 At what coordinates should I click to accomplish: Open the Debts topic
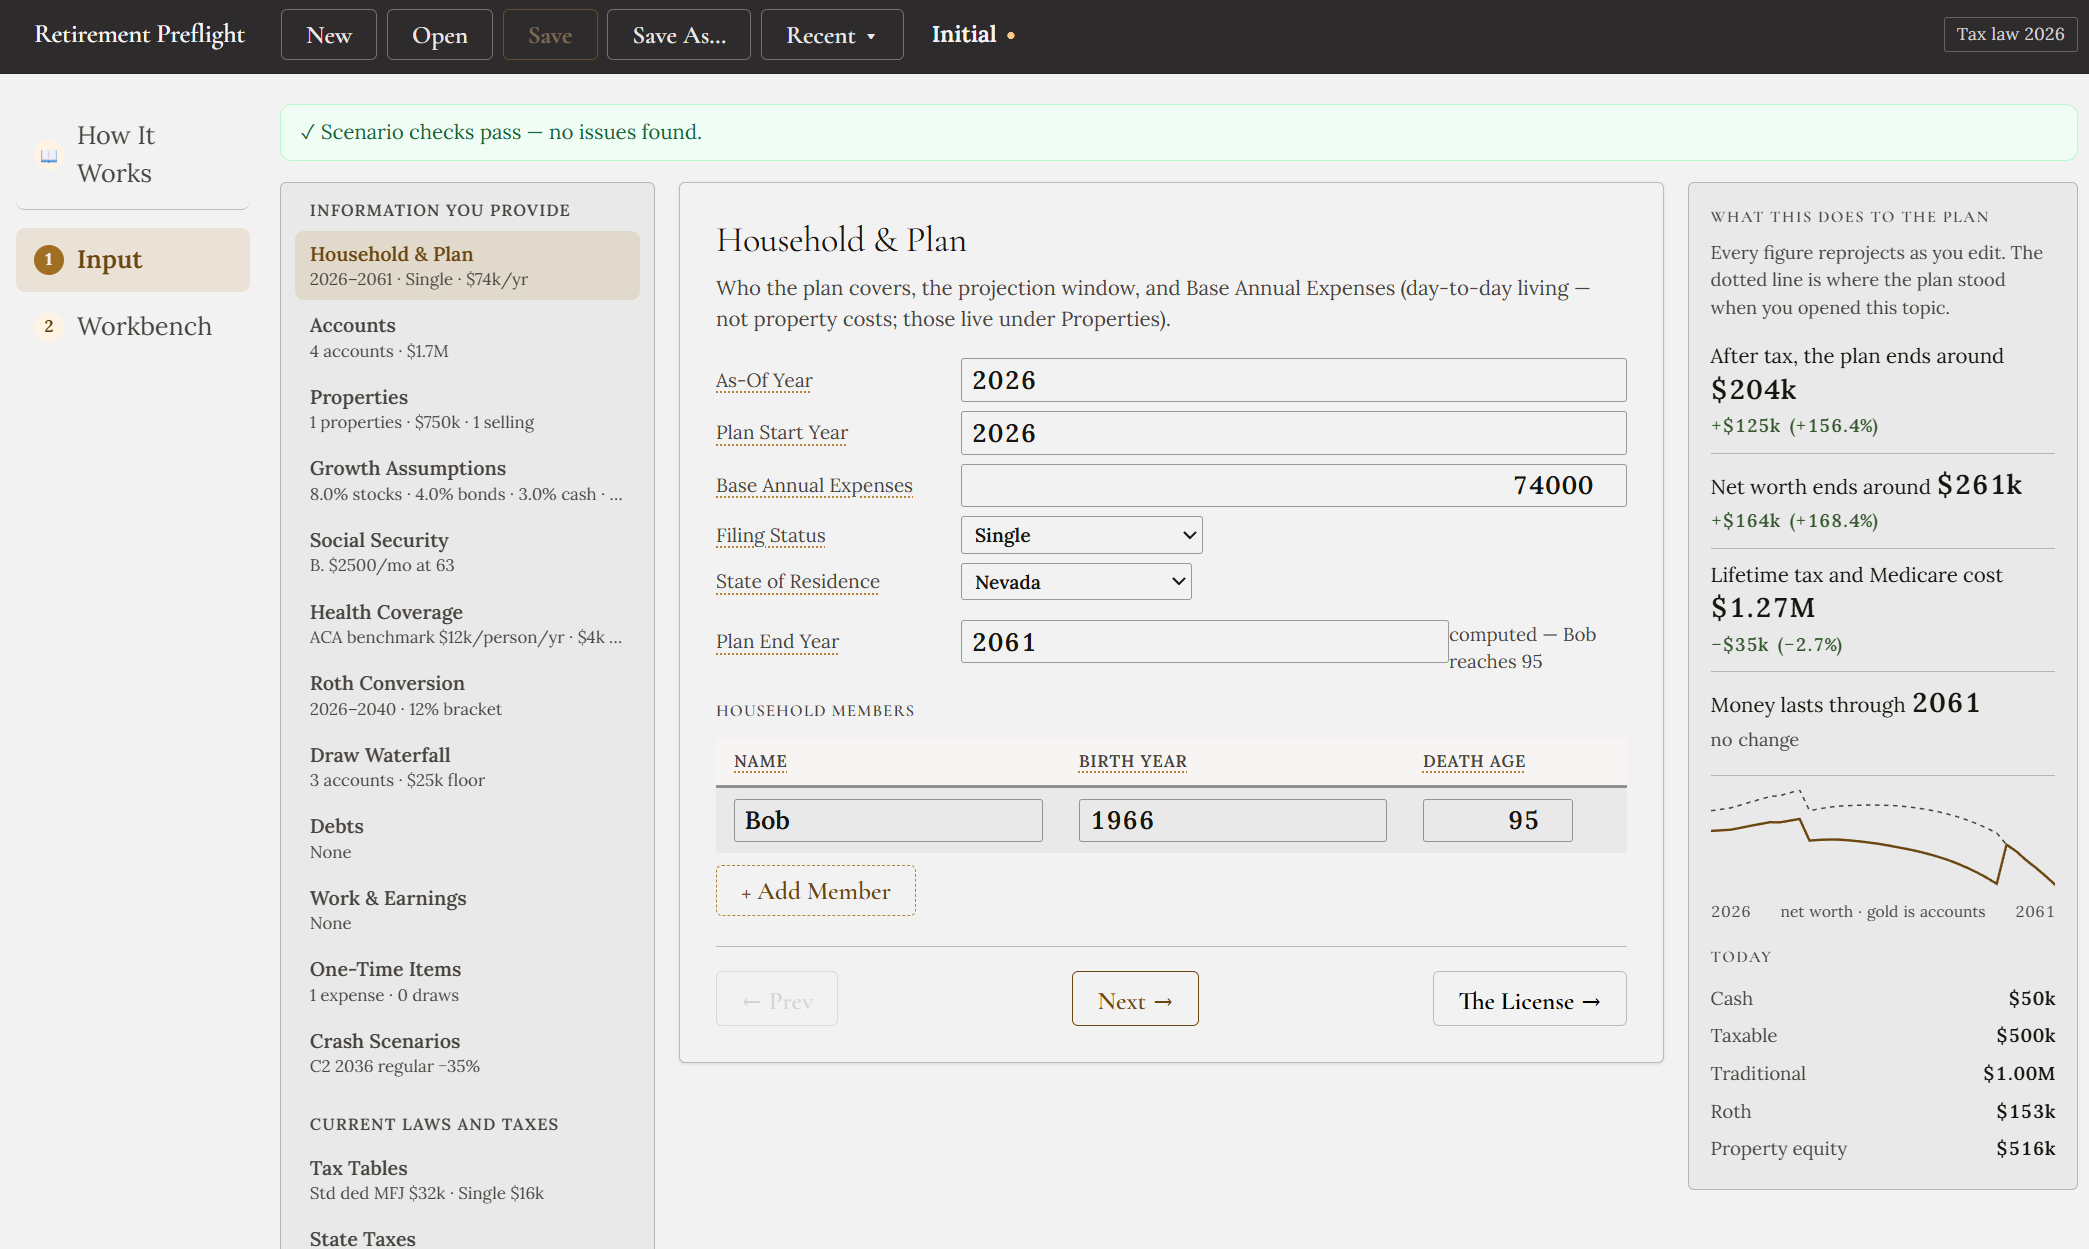coord(467,839)
